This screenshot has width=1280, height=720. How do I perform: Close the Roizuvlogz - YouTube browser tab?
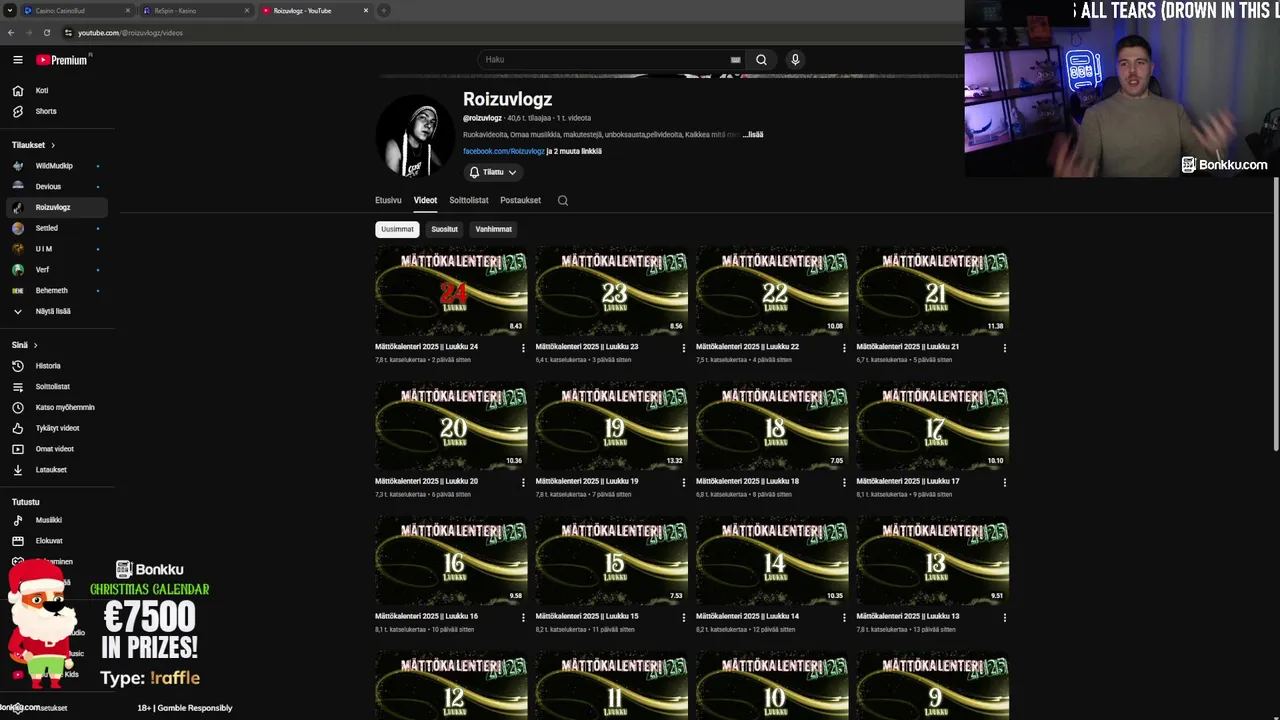pyautogui.click(x=366, y=11)
